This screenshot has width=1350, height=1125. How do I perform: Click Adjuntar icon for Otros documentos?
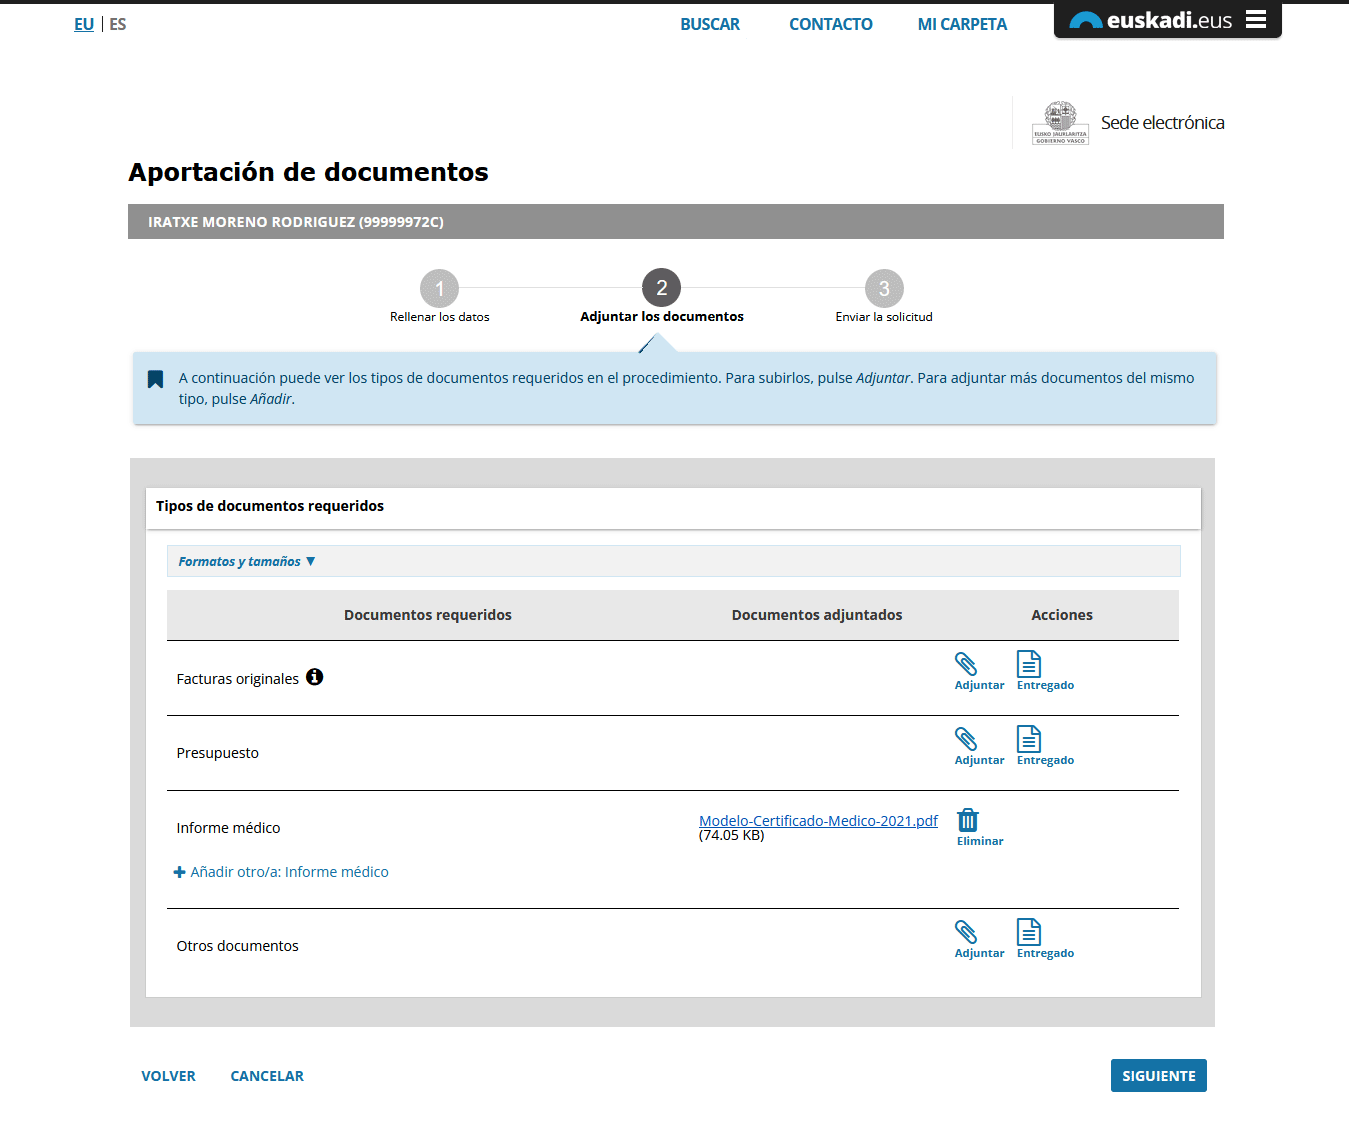coord(967,934)
